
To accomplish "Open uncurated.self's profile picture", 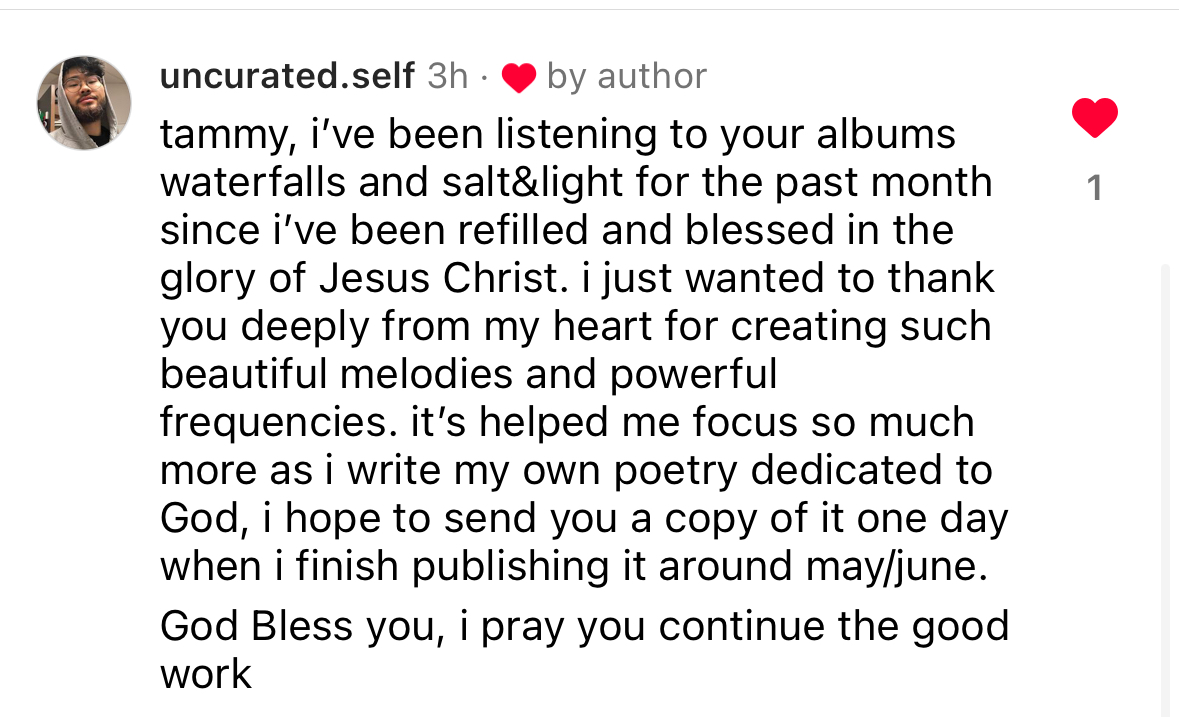I will (84, 102).
